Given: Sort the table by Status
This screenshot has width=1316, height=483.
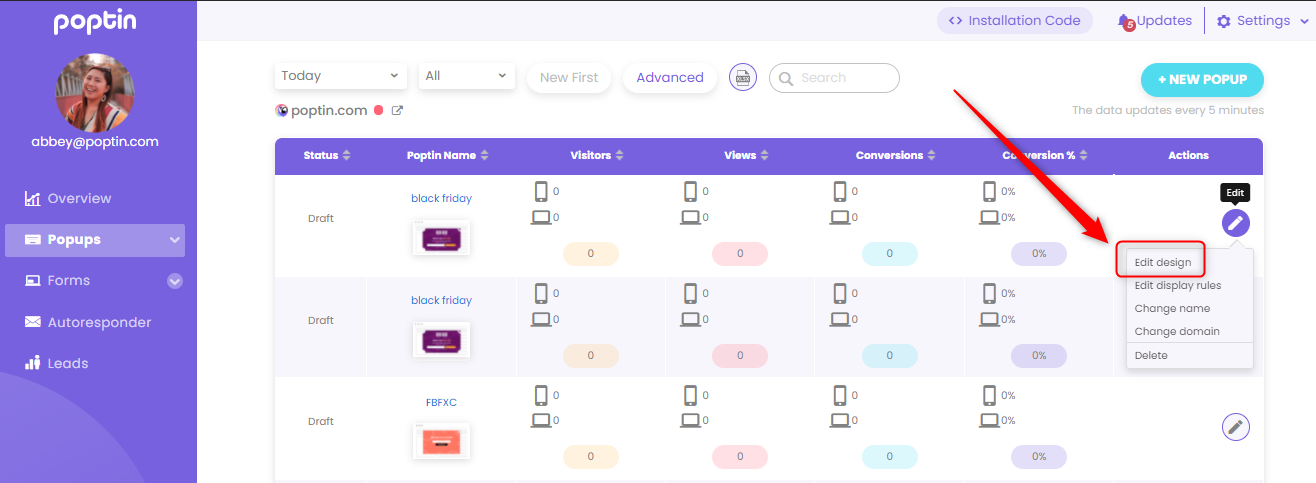Looking at the screenshot, I should [x=327, y=155].
